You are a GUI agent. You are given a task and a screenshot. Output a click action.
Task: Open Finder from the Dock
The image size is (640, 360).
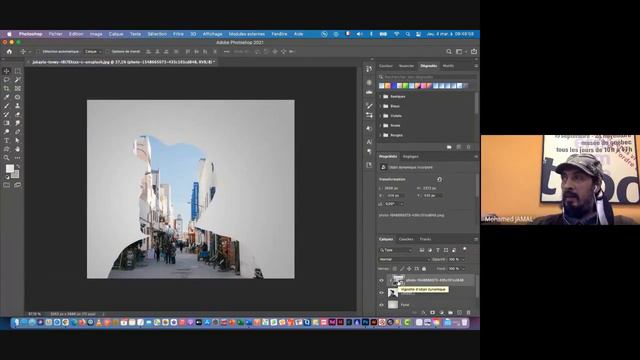click(x=16, y=322)
